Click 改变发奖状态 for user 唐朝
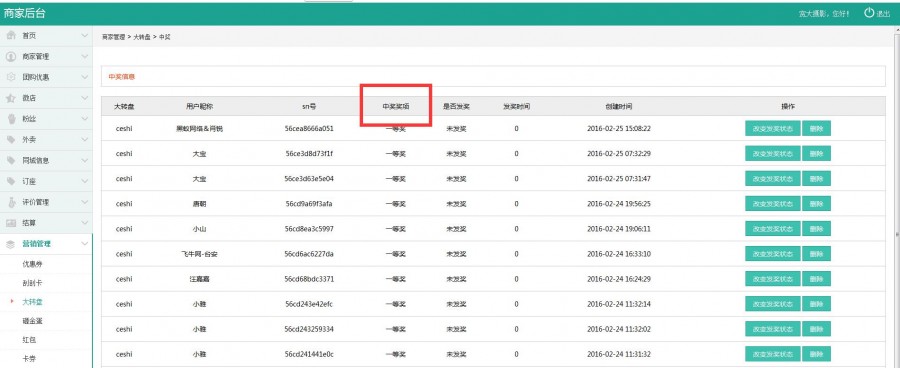Screen dimensions: 900x368 773,204
